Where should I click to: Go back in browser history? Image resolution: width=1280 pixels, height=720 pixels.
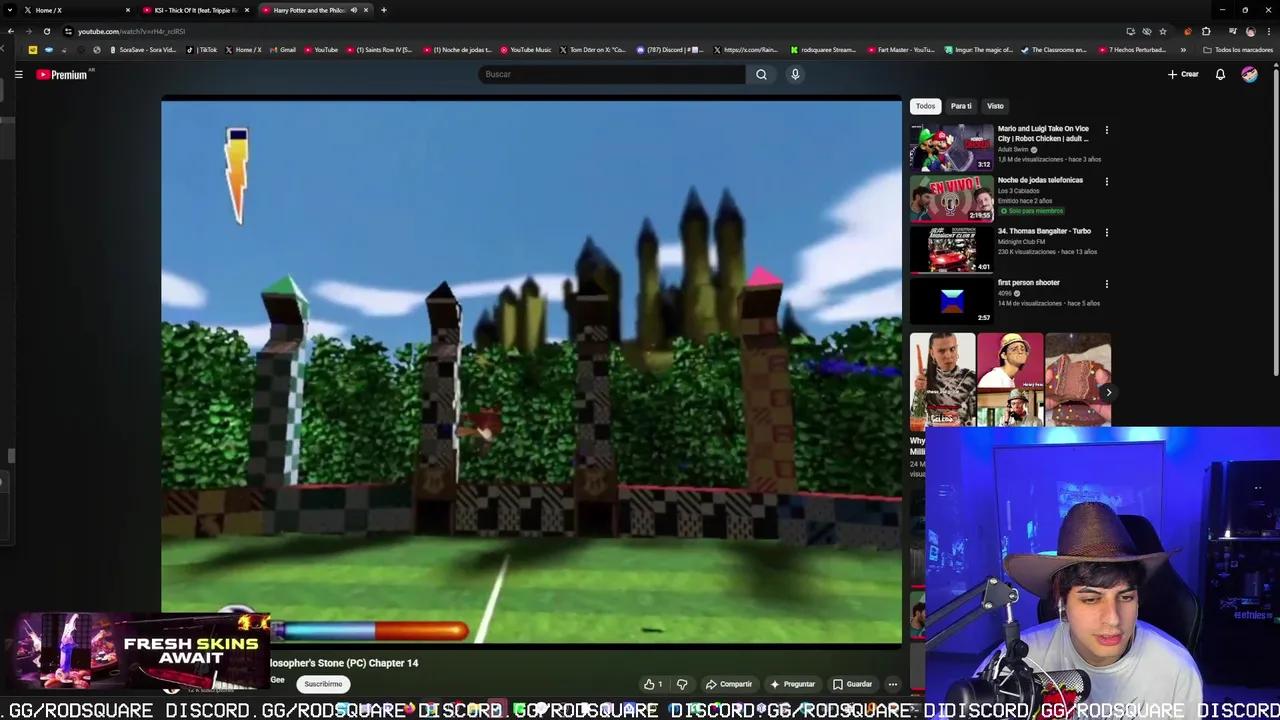click(x=10, y=31)
